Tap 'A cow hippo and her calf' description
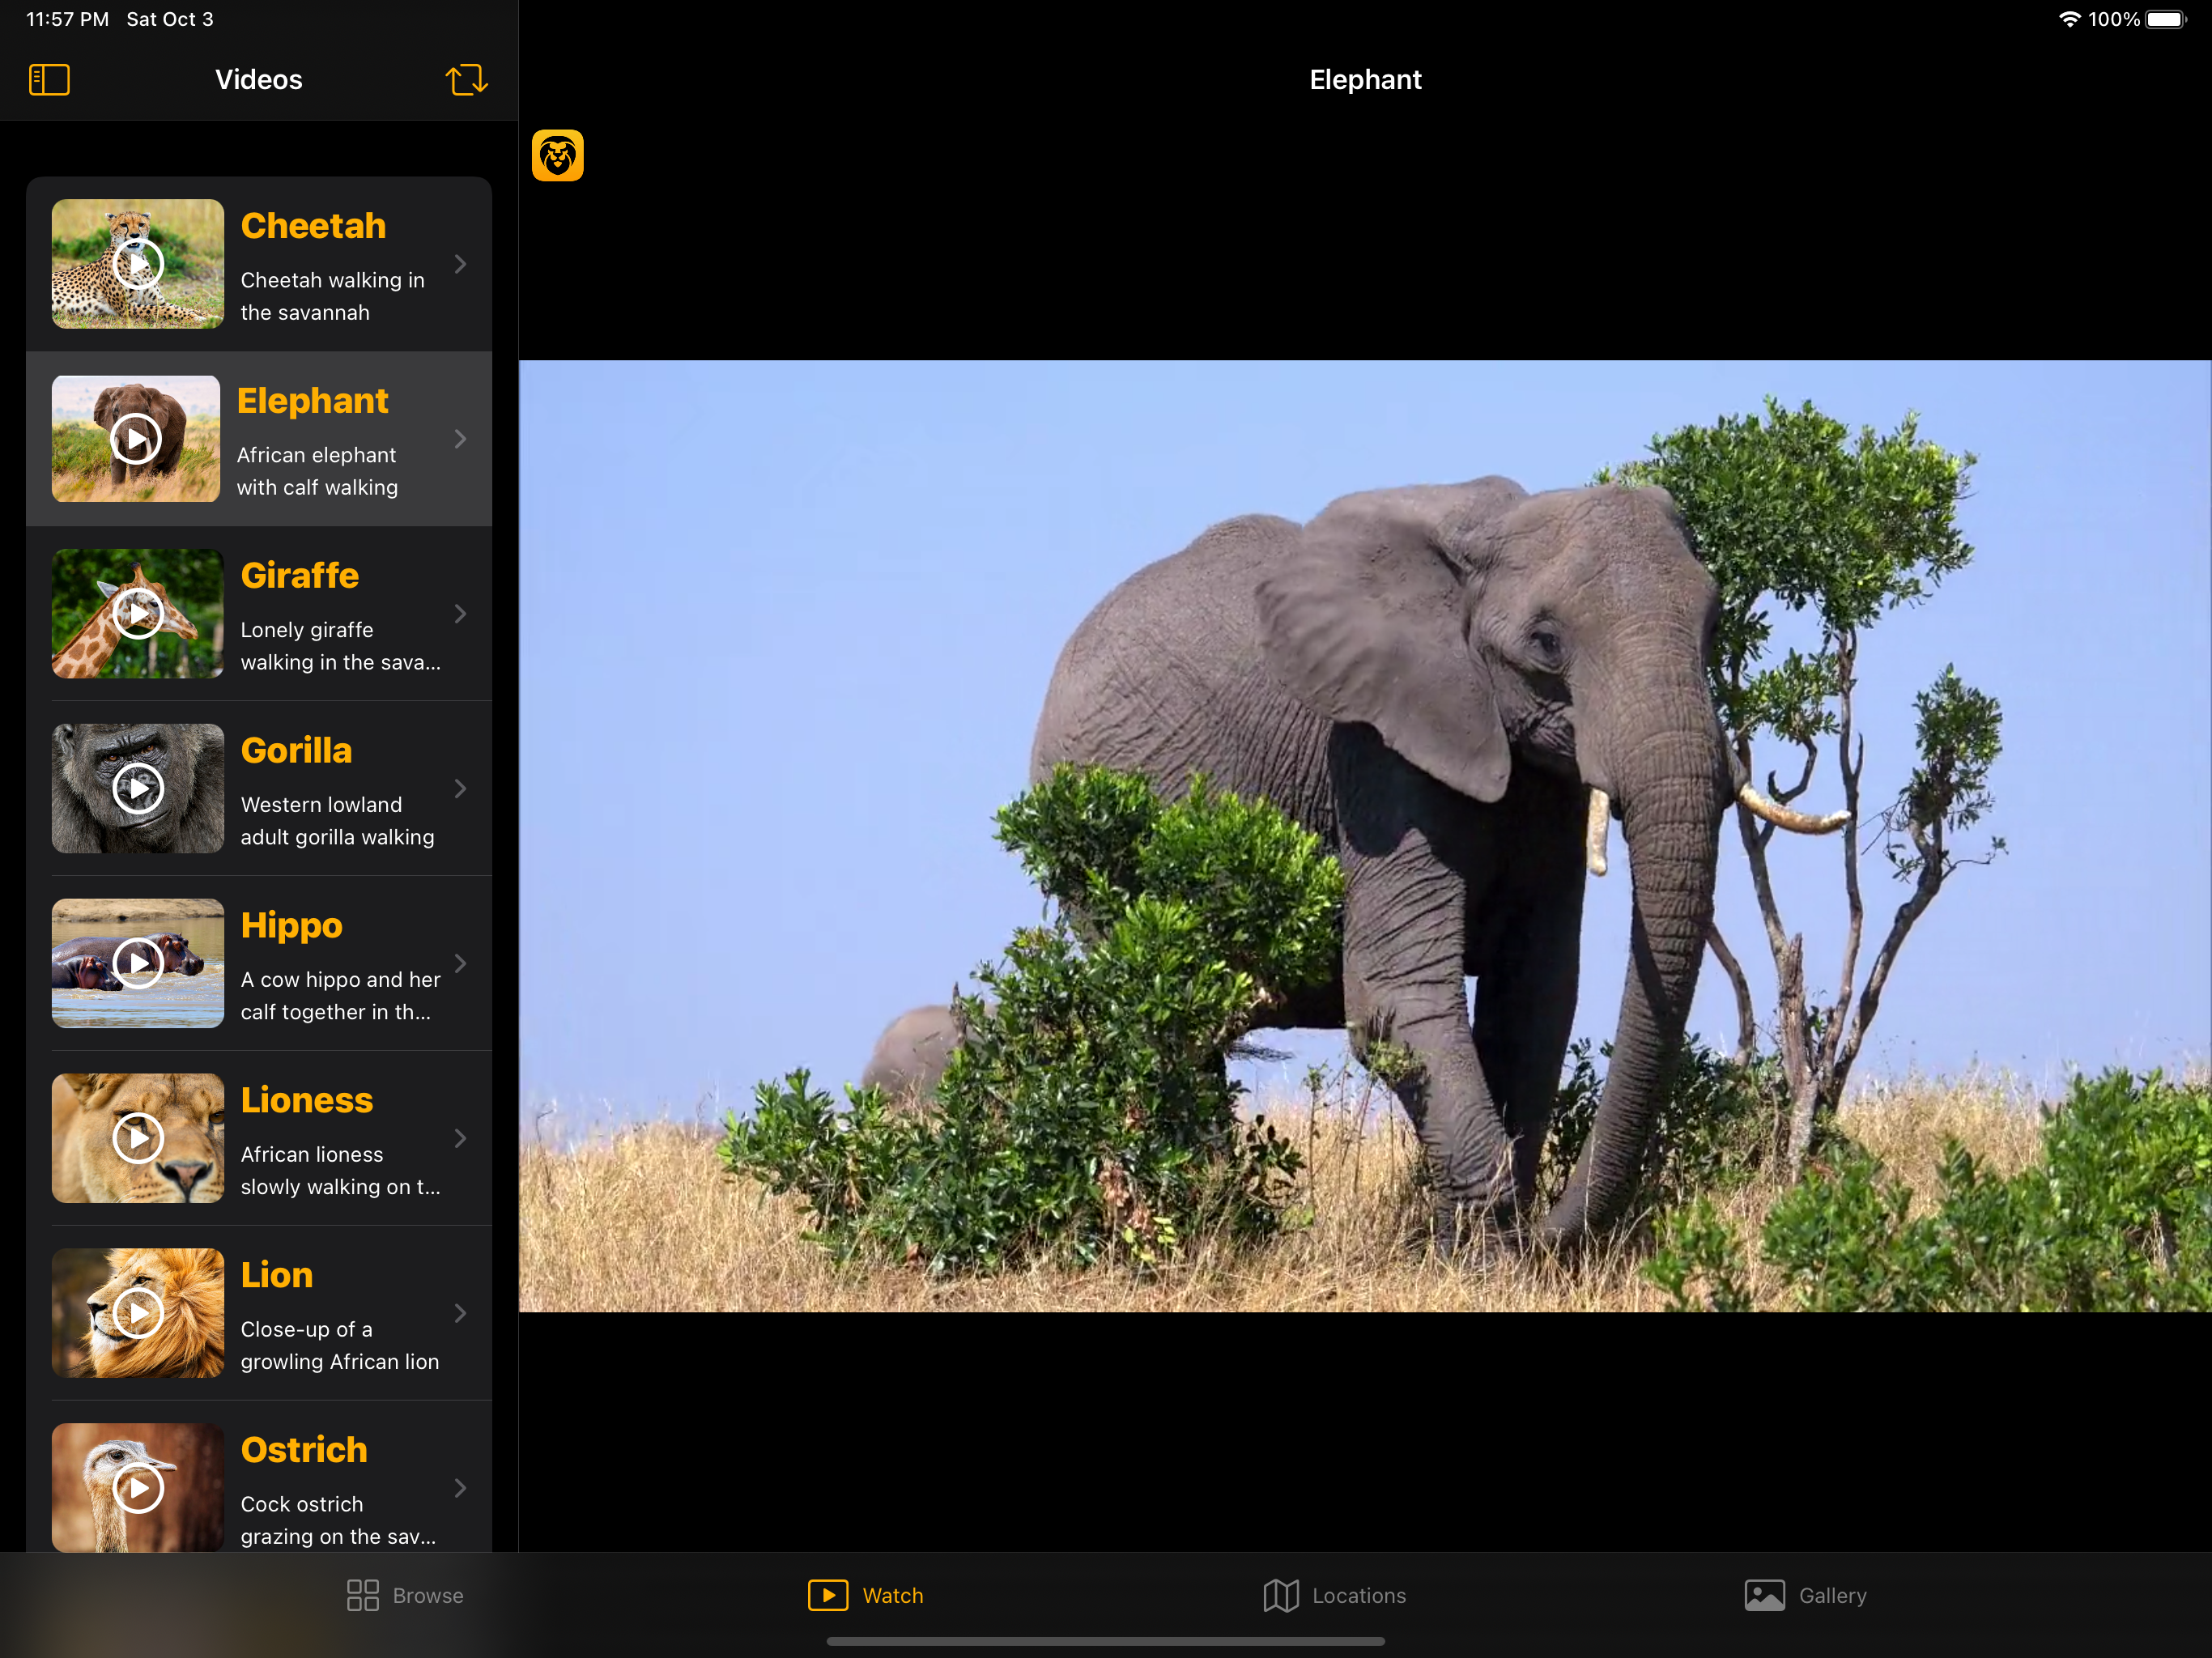Screen dimensions: 2212x1658 tap(341, 996)
